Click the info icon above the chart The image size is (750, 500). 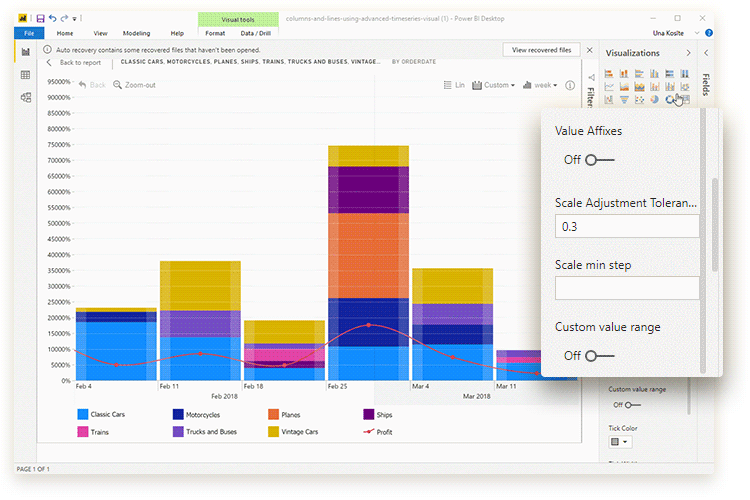click(570, 85)
